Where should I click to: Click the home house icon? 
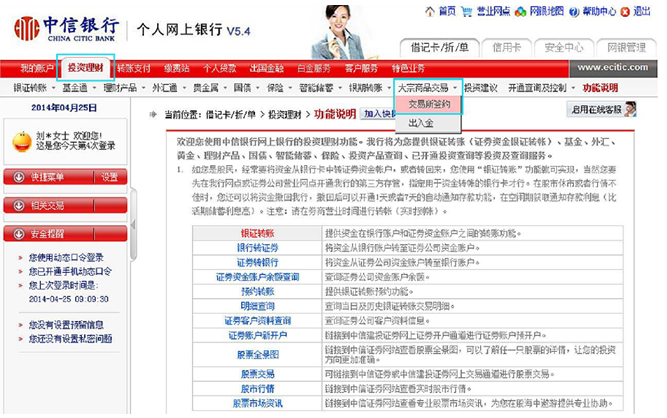(x=430, y=11)
